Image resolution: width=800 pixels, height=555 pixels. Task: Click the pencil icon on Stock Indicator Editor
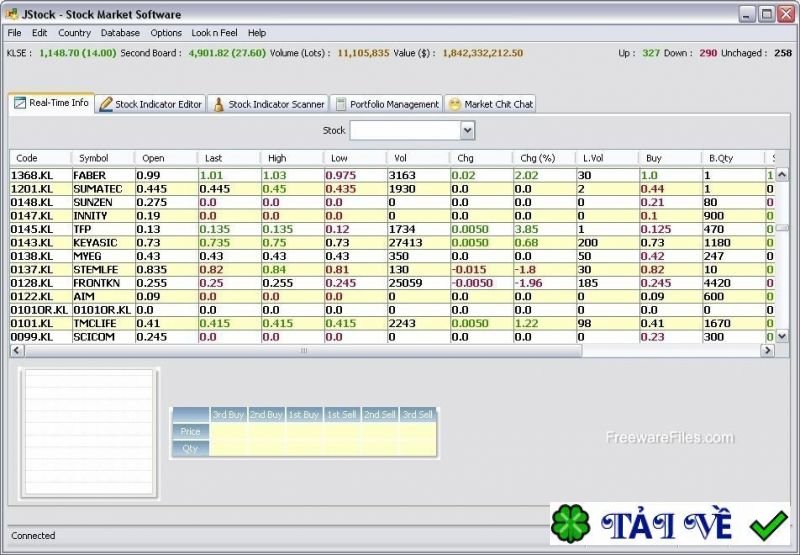(106, 104)
